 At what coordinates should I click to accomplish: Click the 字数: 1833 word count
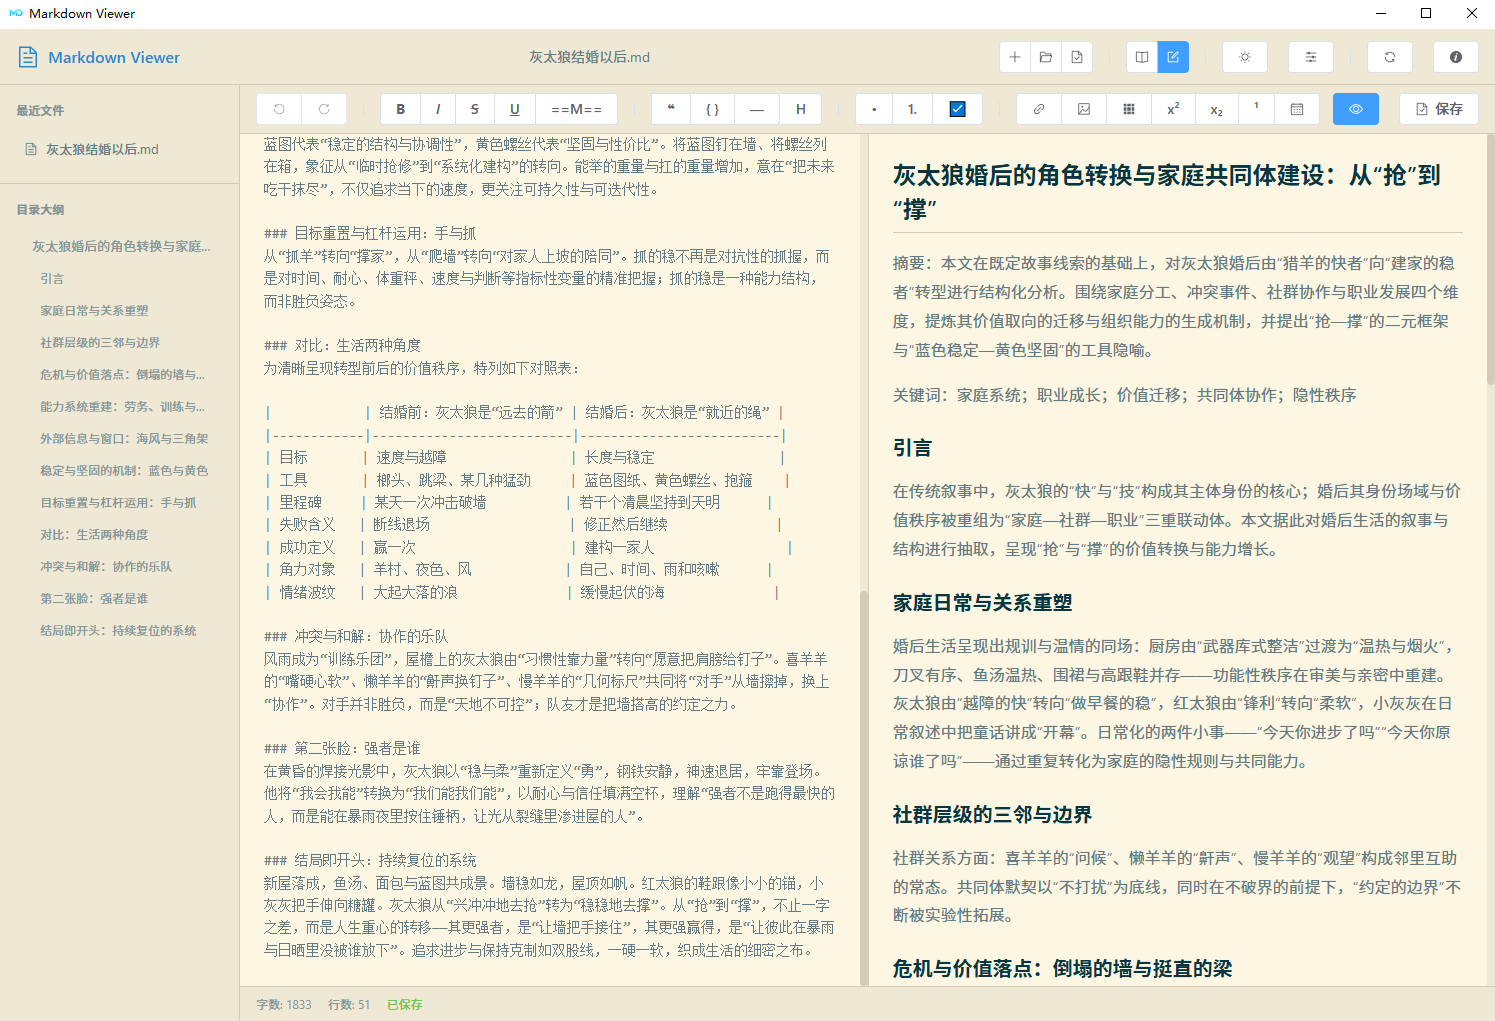tap(284, 1004)
